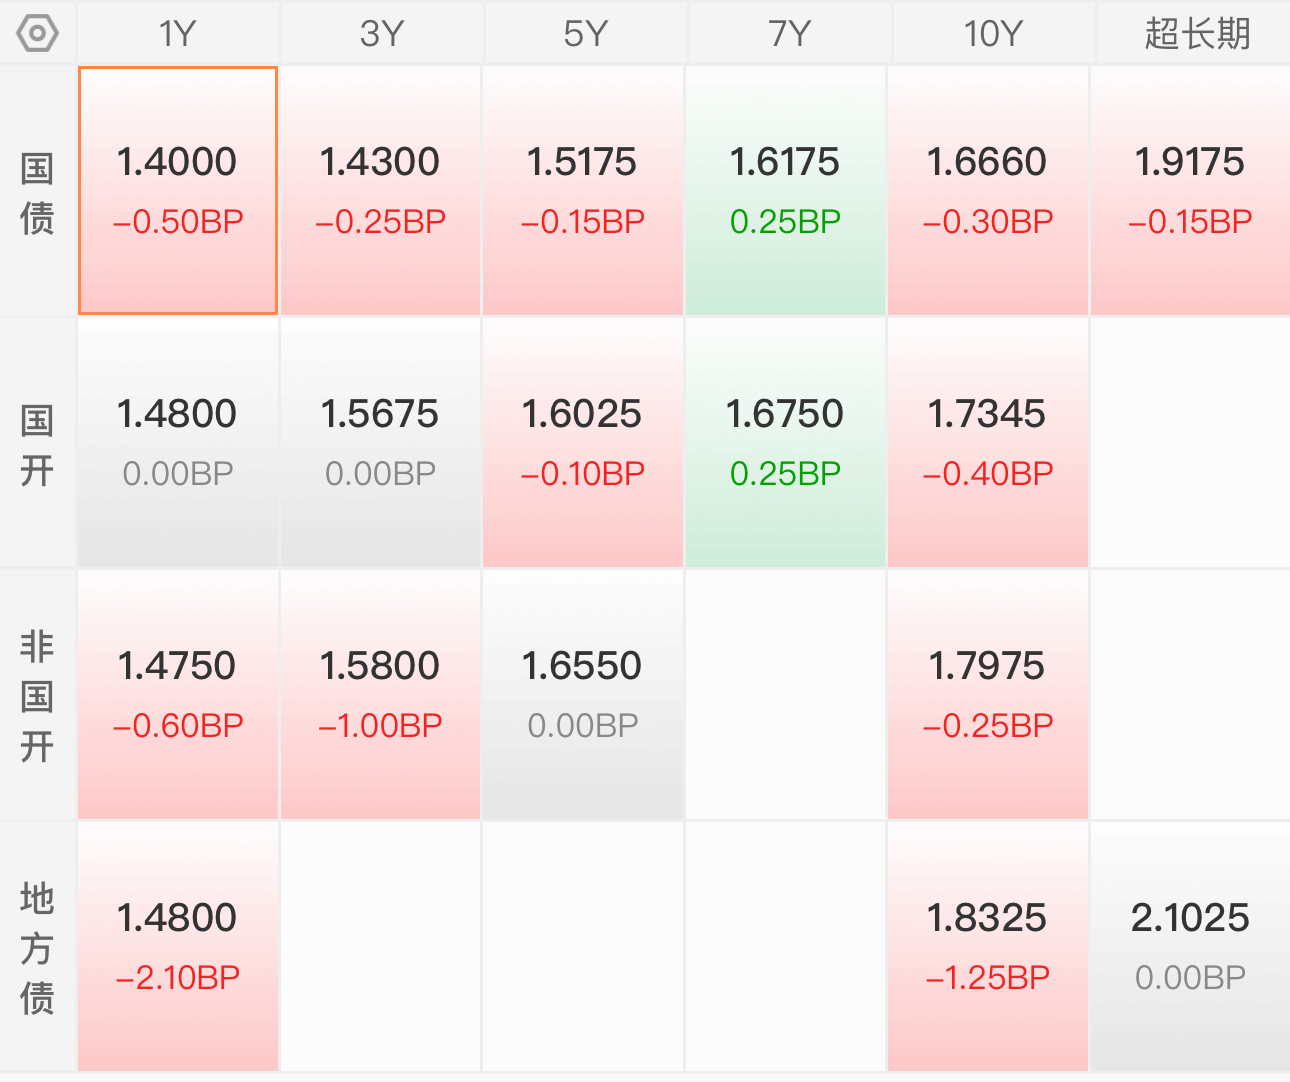Open the 国开 7Y green cell 1.6750

tap(785, 443)
